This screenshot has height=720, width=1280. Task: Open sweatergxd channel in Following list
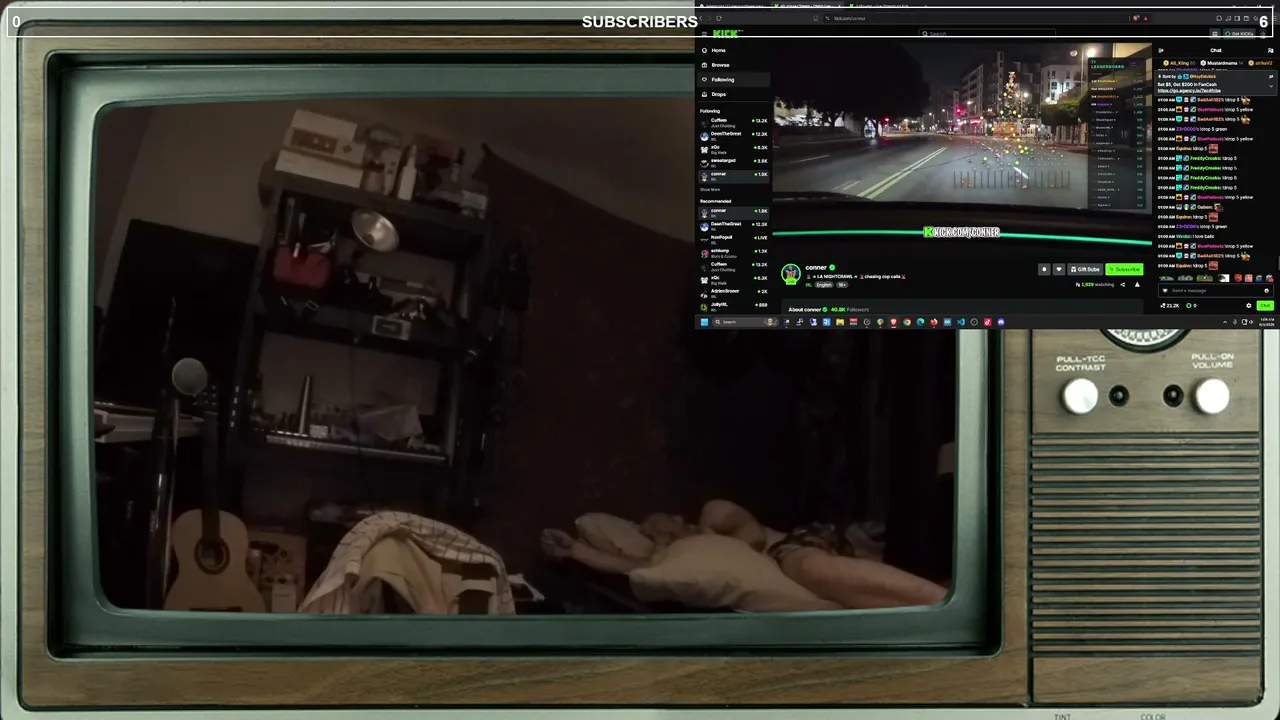click(x=733, y=163)
